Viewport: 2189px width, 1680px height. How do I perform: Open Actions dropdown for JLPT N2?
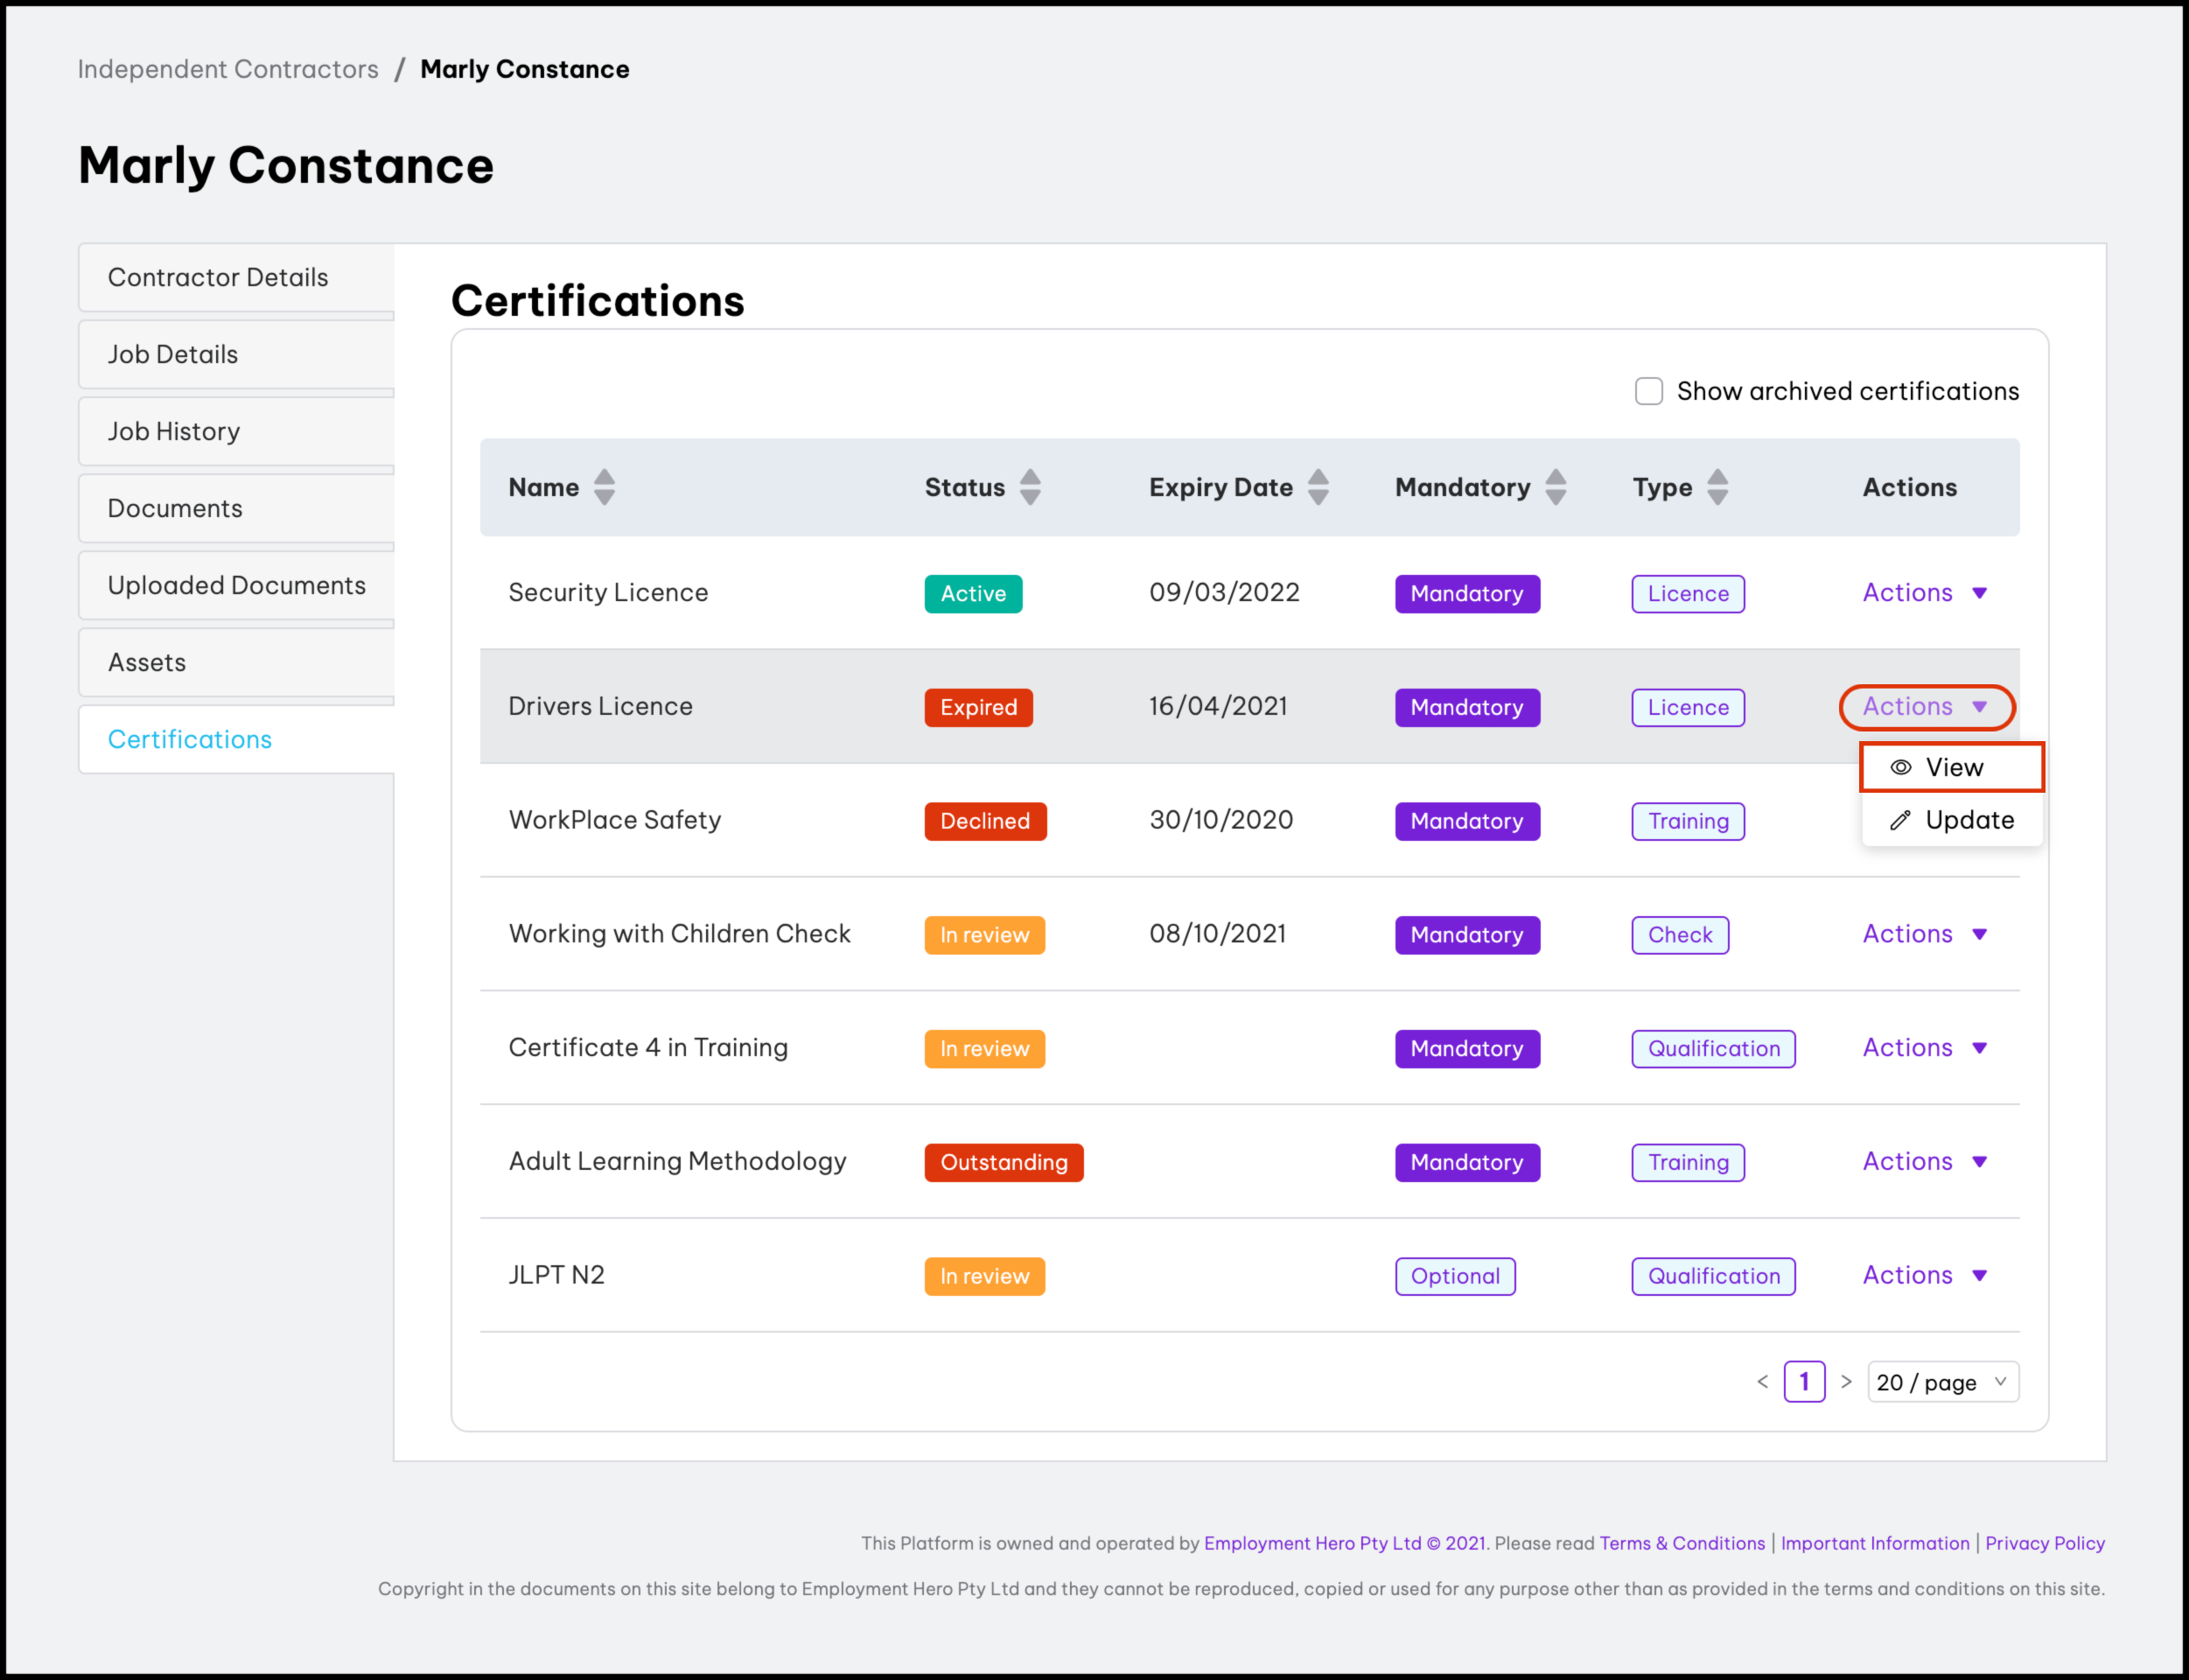(1924, 1275)
